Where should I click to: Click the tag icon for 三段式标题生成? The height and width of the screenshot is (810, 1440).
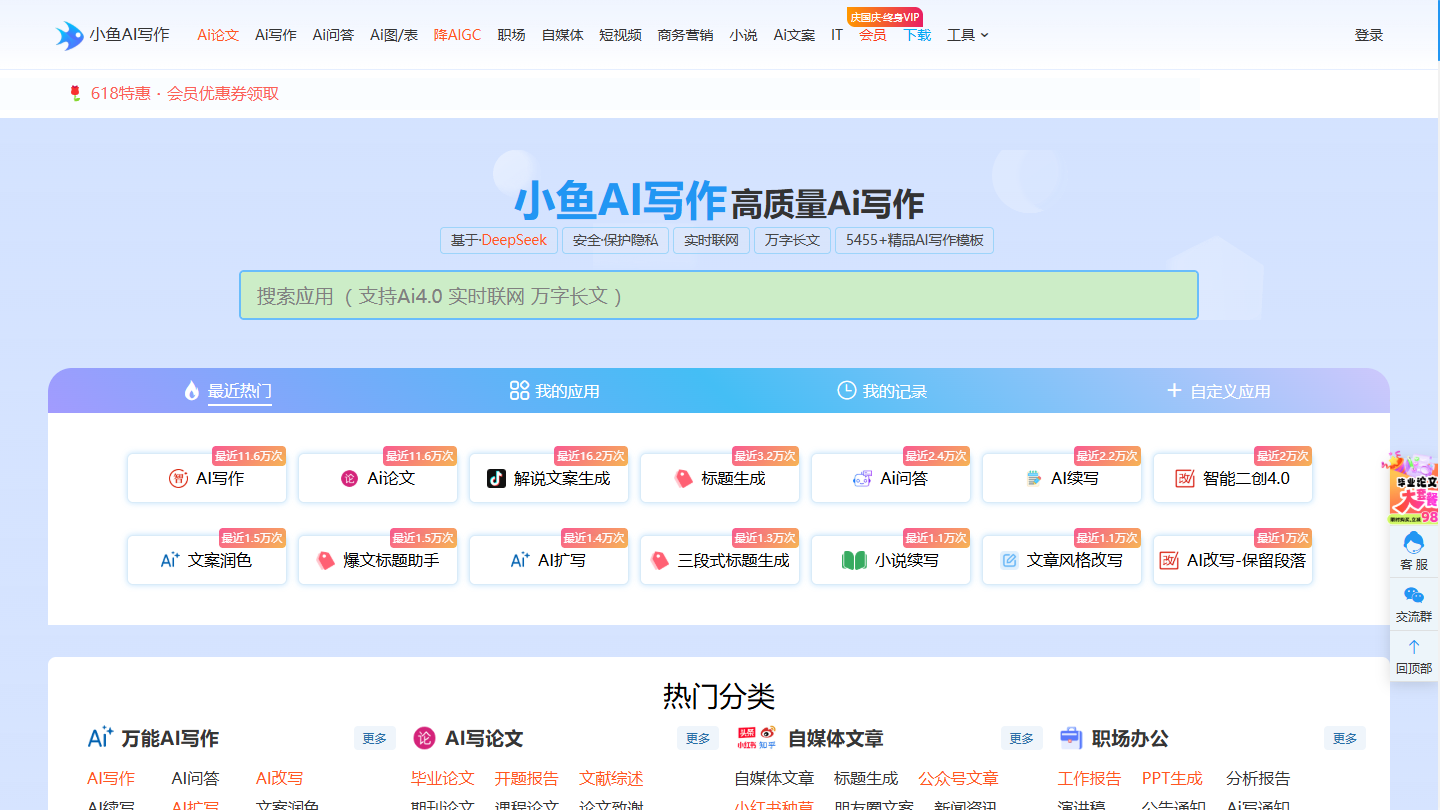660,561
